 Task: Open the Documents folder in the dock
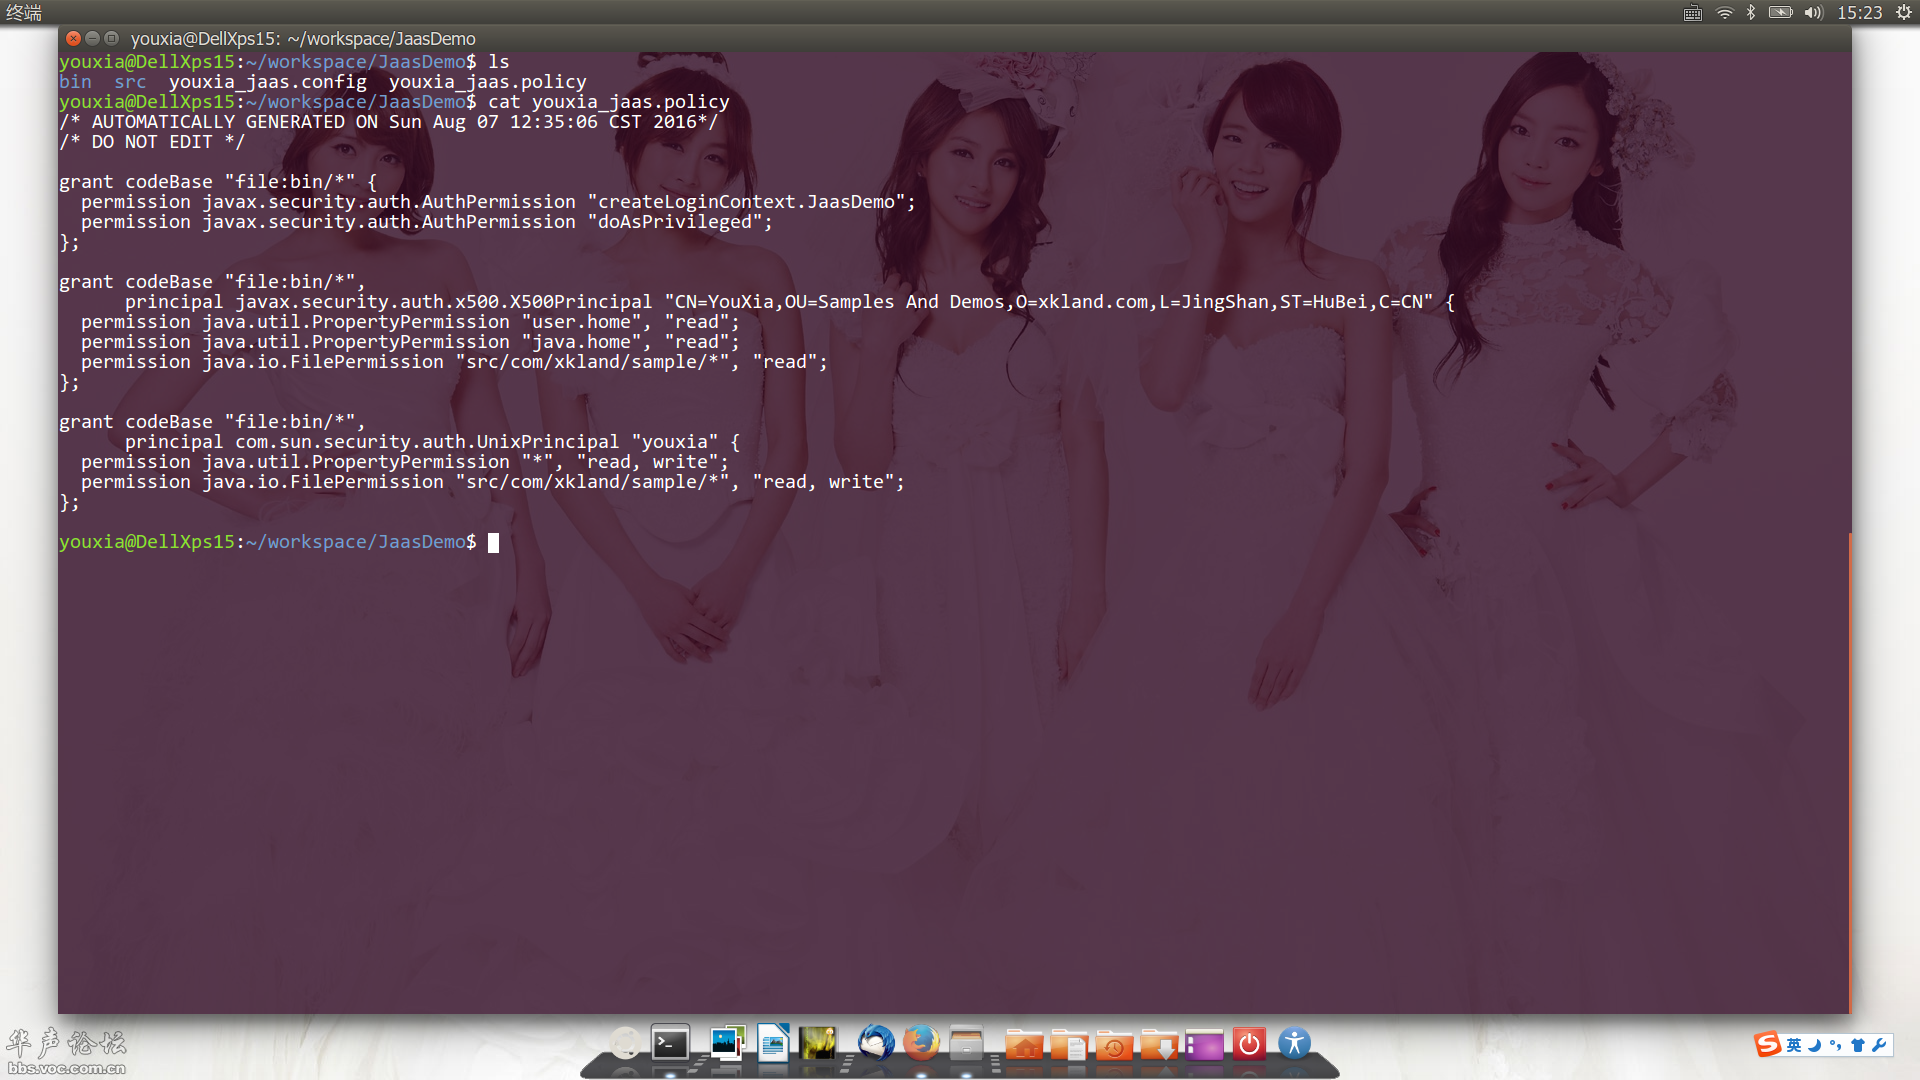tap(1069, 1046)
